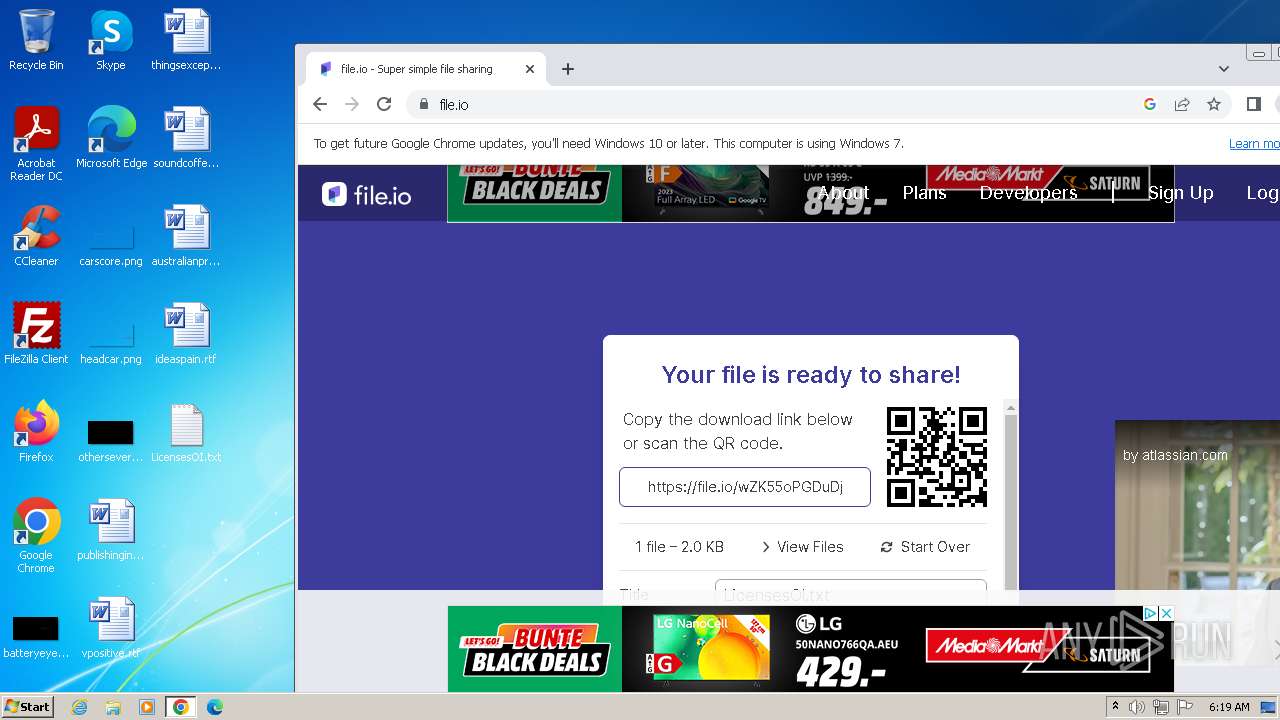Click the file.io logo

pos(366,194)
